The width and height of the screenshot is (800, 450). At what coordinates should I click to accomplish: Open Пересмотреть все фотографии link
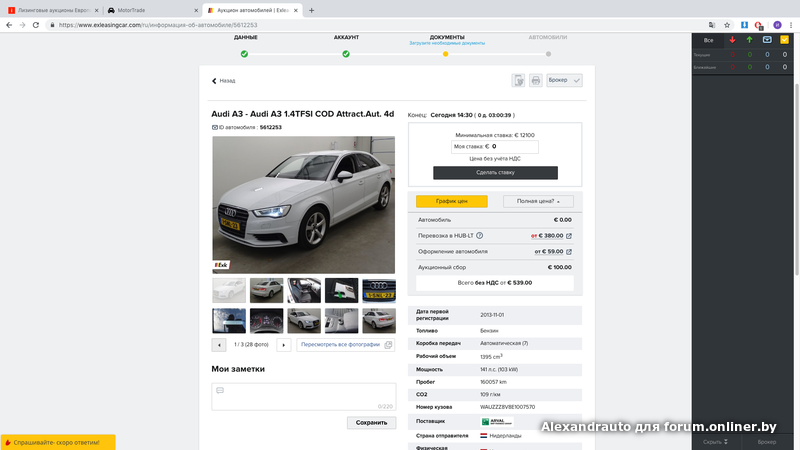coord(340,345)
